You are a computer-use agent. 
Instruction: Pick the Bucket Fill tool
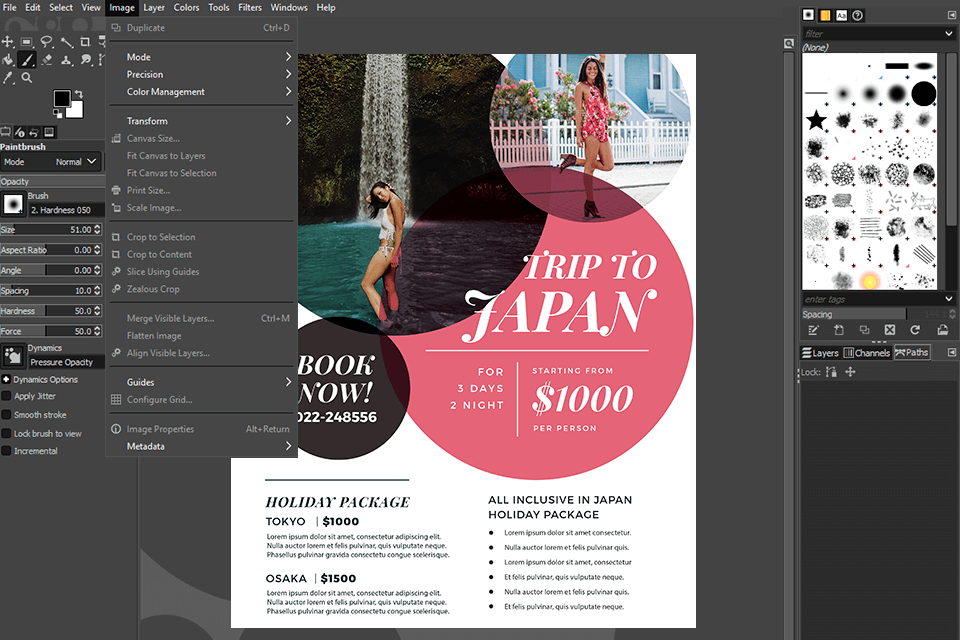(x=8, y=60)
